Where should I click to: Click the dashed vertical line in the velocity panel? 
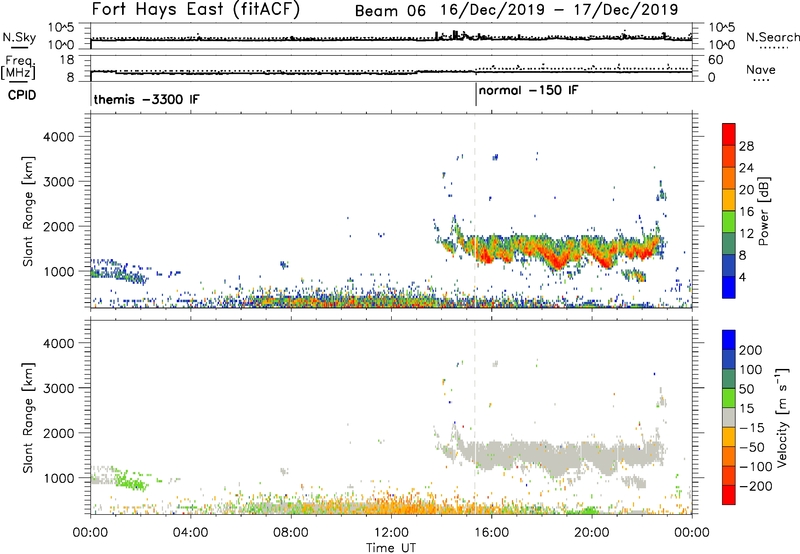[475, 417]
